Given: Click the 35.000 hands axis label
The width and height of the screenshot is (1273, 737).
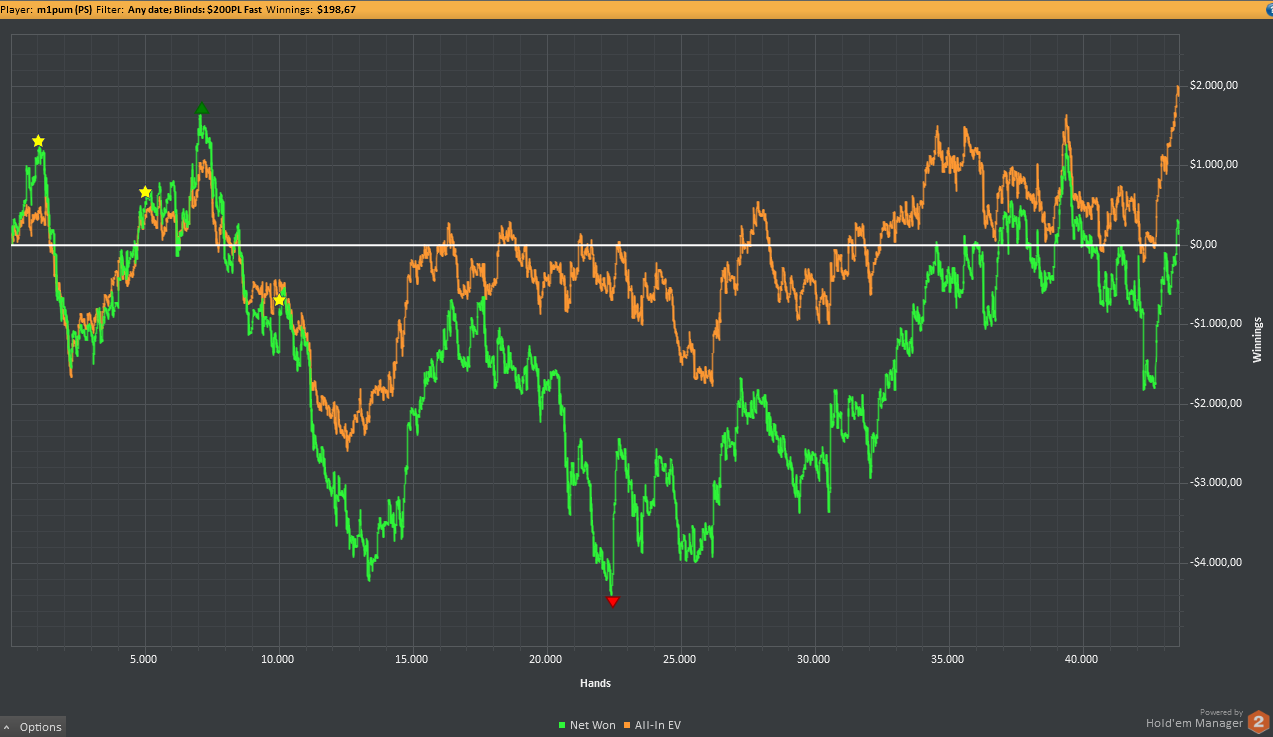Looking at the screenshot, I should click(947, 659).
